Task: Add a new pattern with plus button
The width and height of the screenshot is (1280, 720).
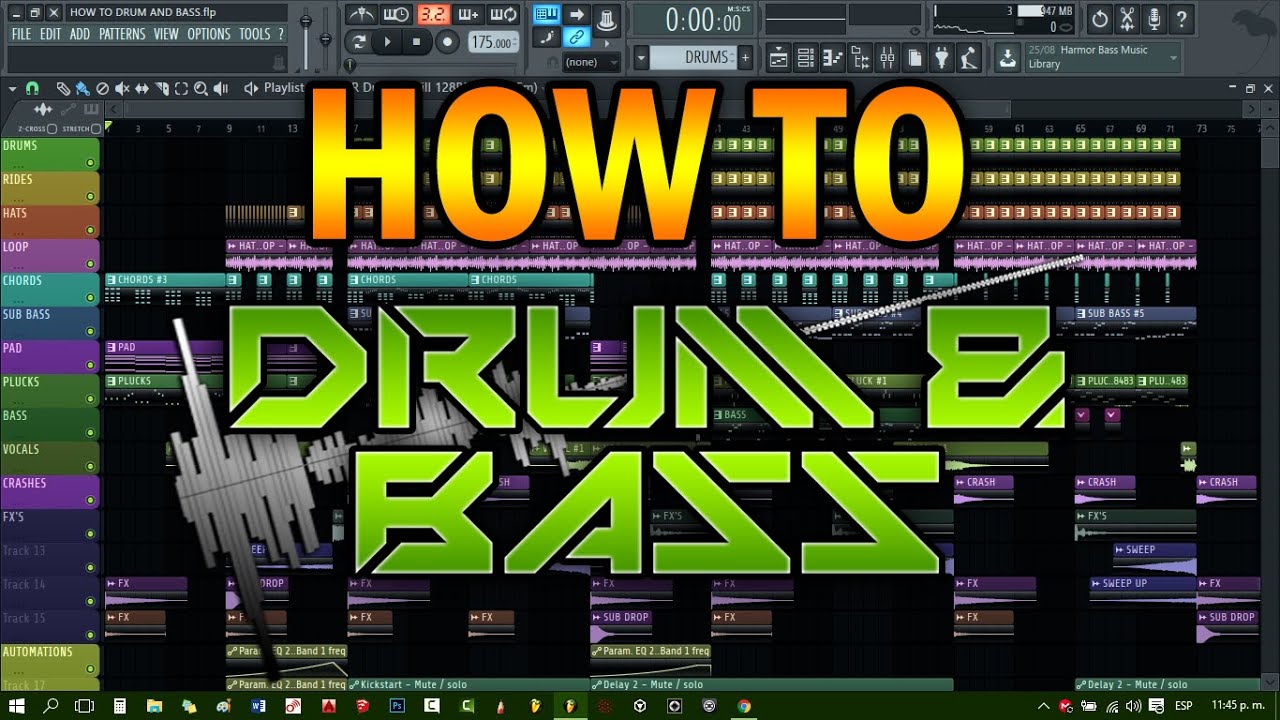Action: [745, 58]
